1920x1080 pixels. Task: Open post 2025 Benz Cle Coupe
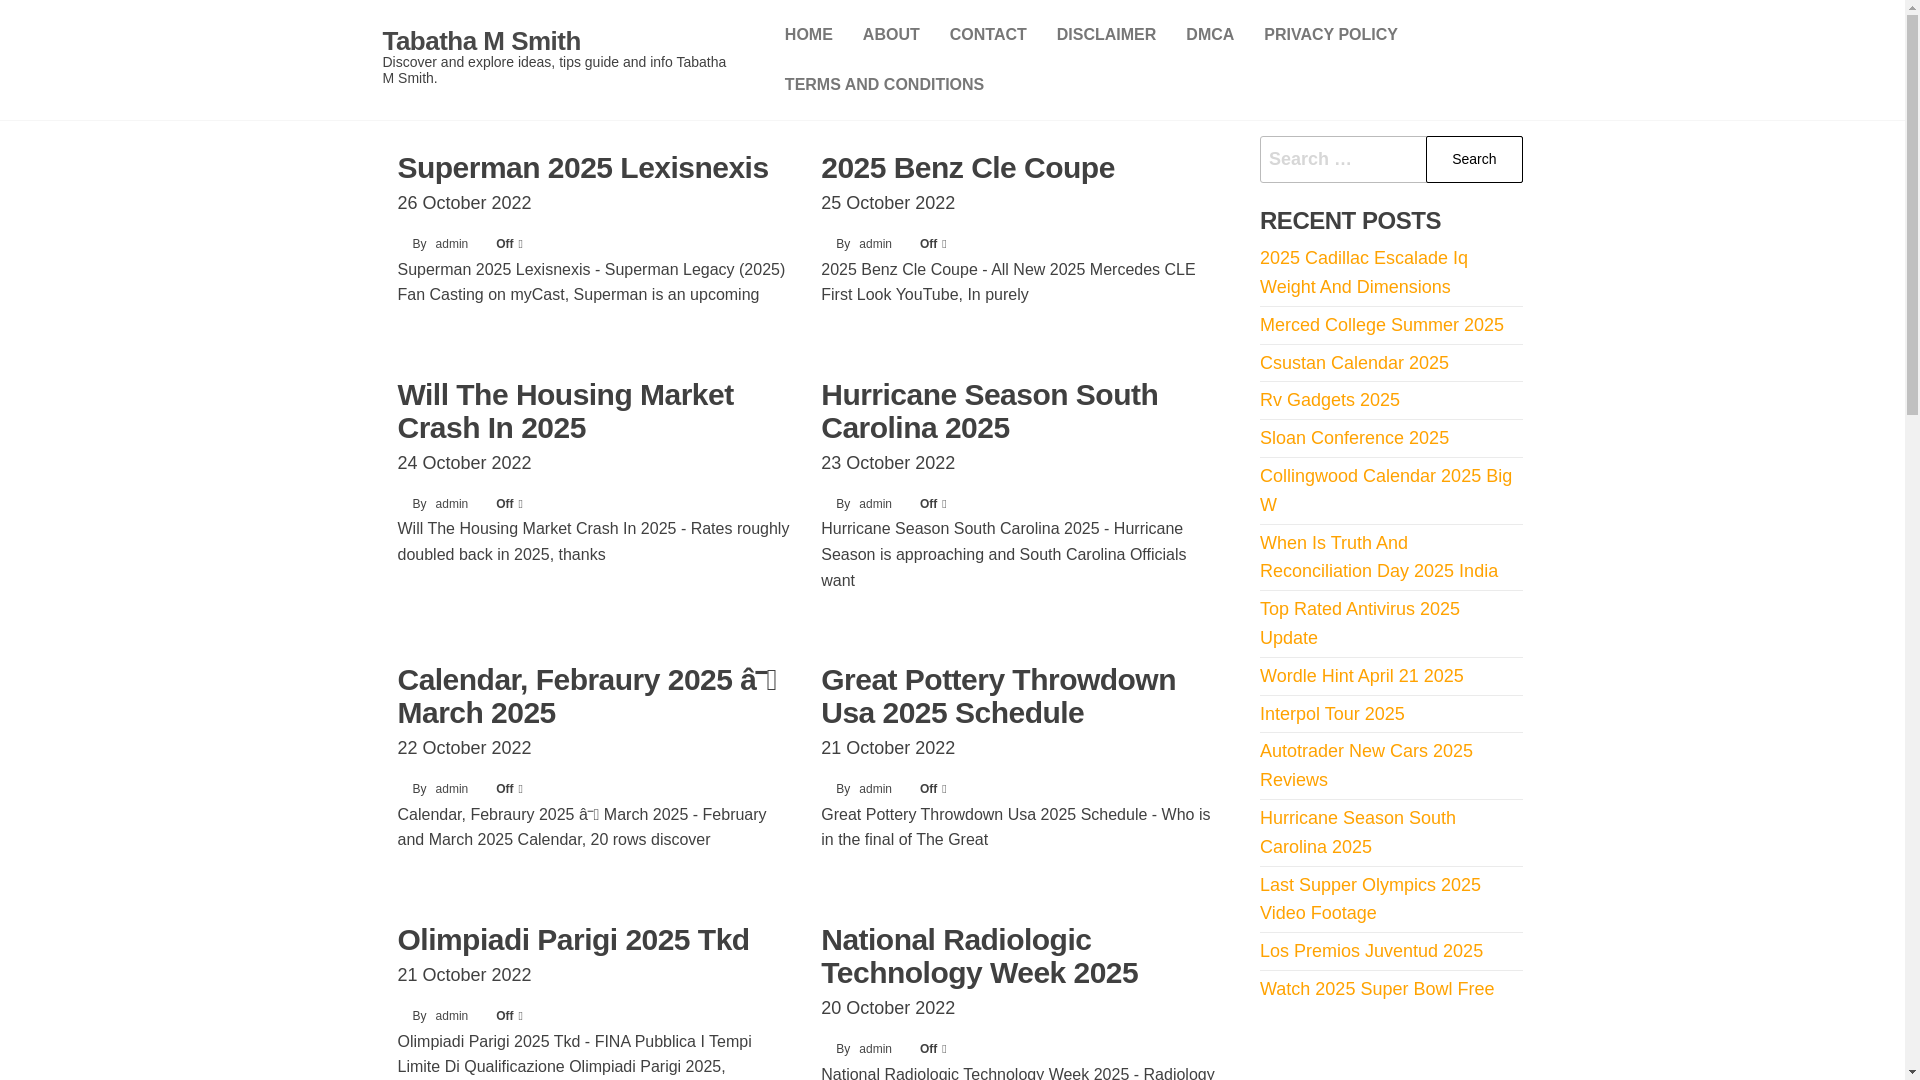967,167
